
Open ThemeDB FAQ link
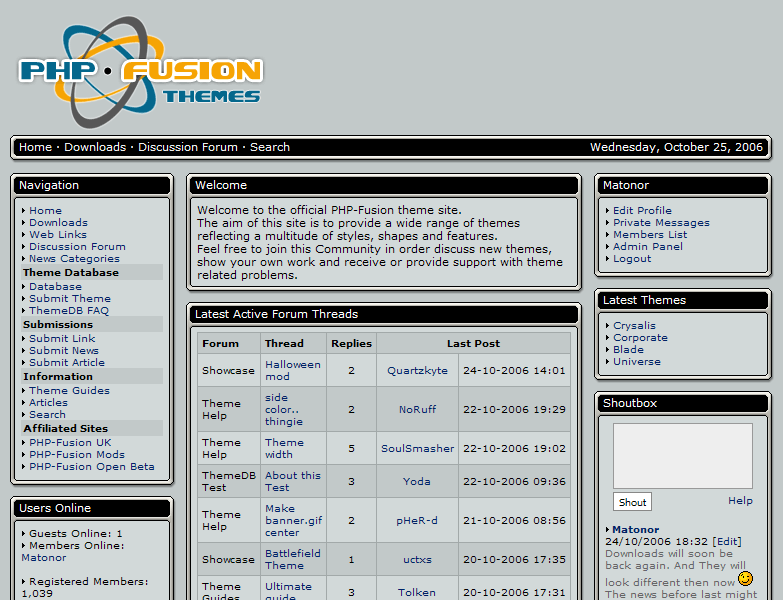69,310
